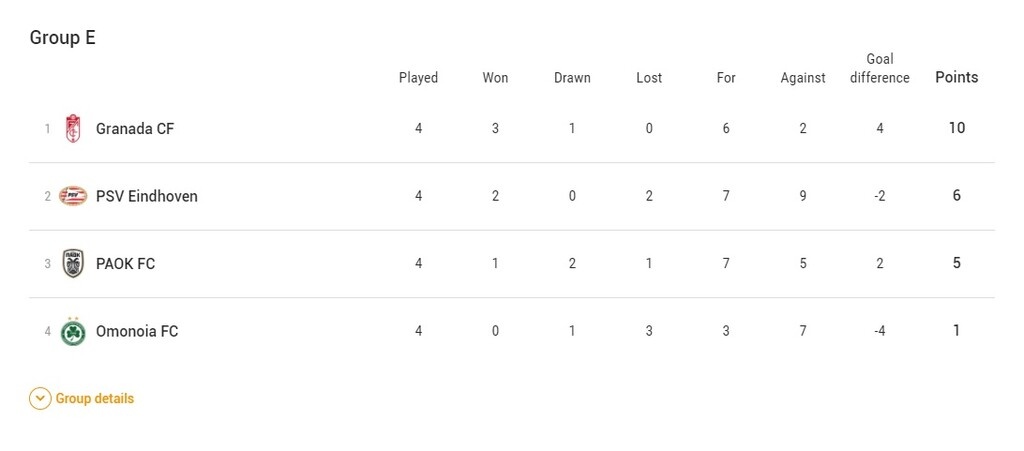Image resolution: width=1024 pixels, height=451 pixels.
Task: Open the Group details link text
Action: 94,399
